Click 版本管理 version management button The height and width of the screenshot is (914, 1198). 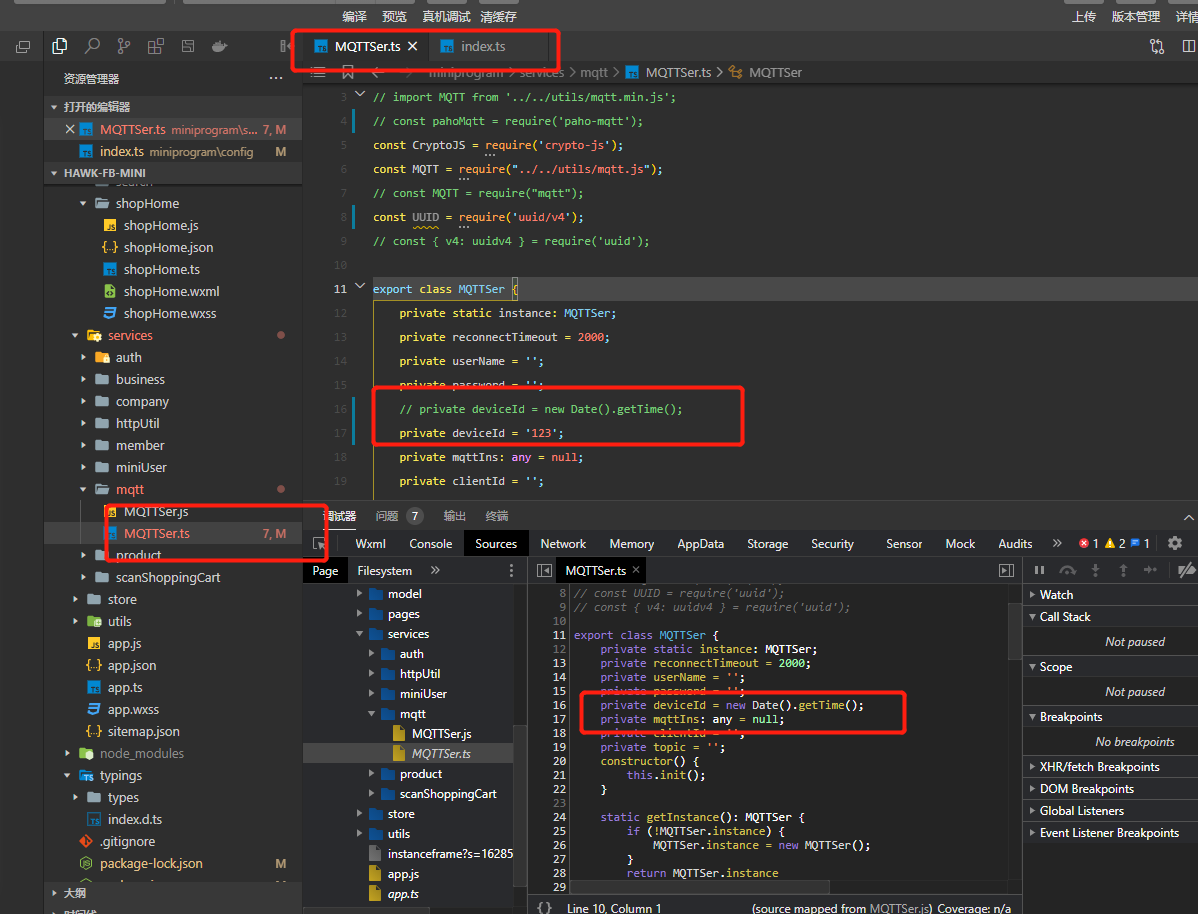click(1135, 17)
